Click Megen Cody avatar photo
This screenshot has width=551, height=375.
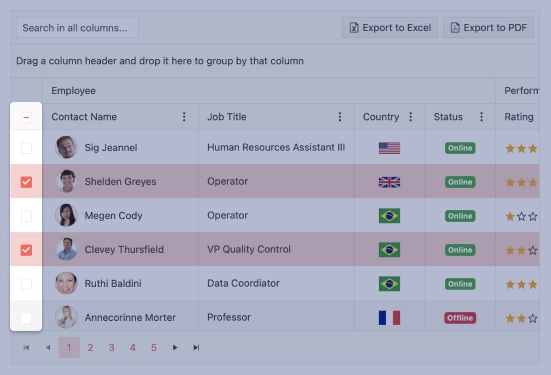pyautogui.click(x=66, y=215)
